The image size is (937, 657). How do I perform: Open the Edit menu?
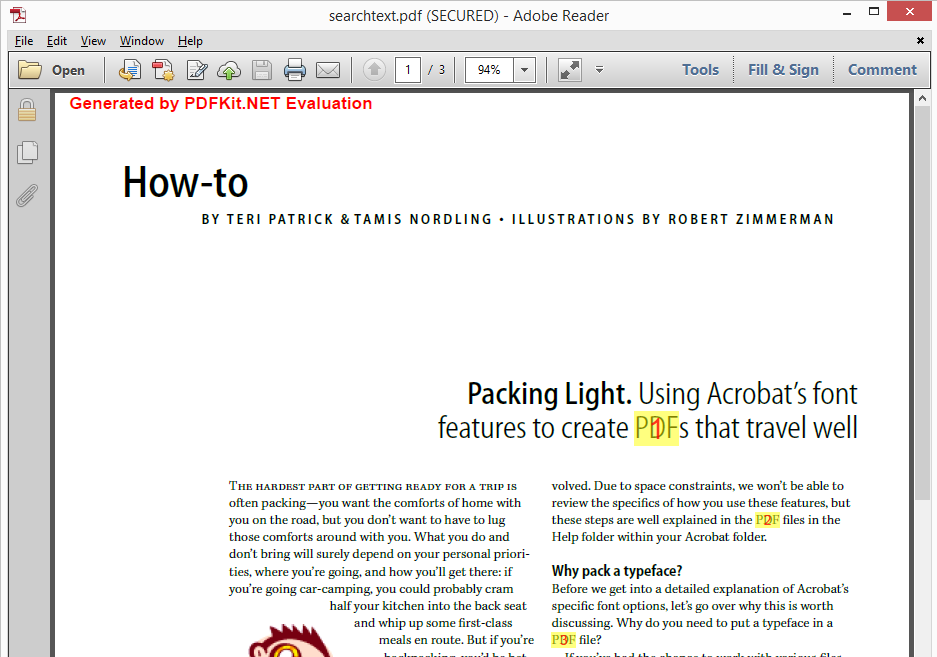[57, 41]
